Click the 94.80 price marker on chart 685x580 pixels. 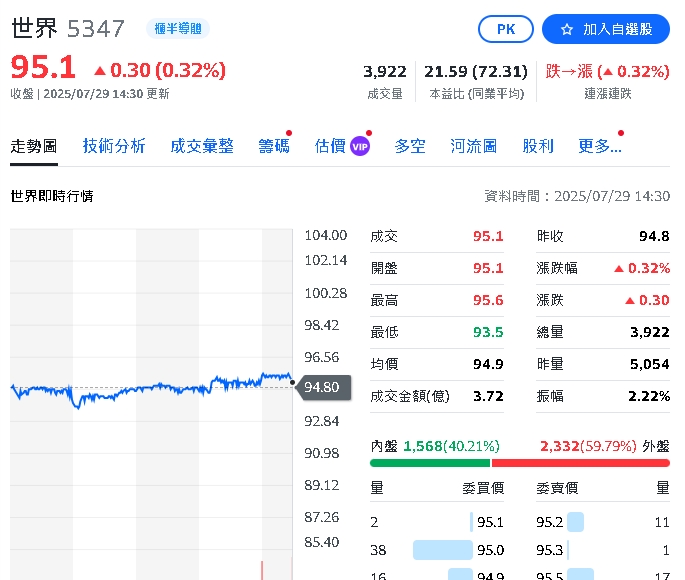324,387
